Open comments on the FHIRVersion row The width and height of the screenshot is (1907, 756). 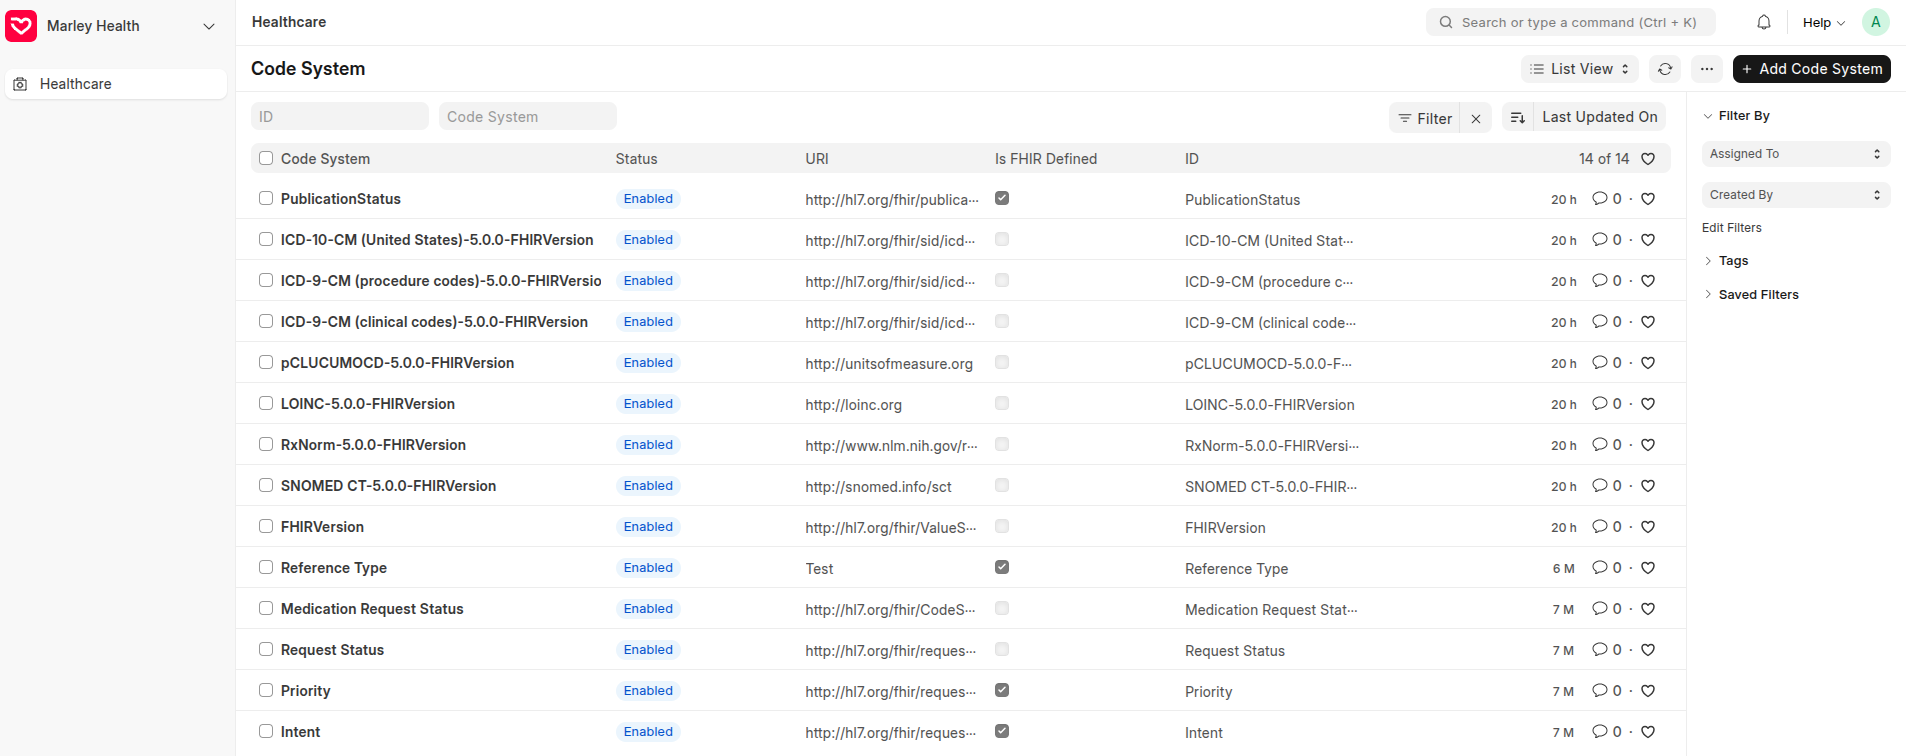[x=1607, y=527]
